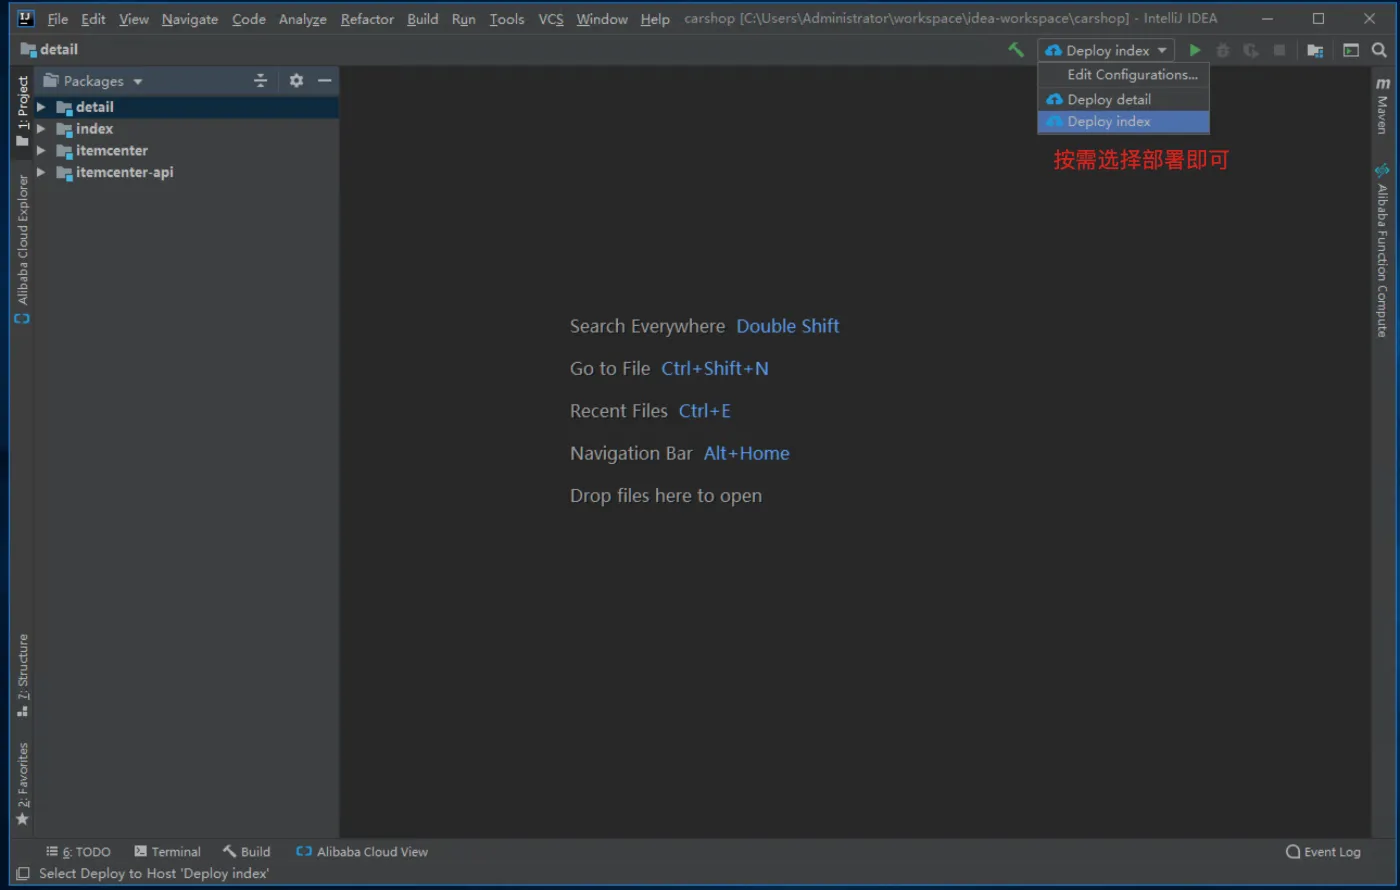Open the Run menu
Viewport: 1400px width, 890px height.
coord(463,19)
